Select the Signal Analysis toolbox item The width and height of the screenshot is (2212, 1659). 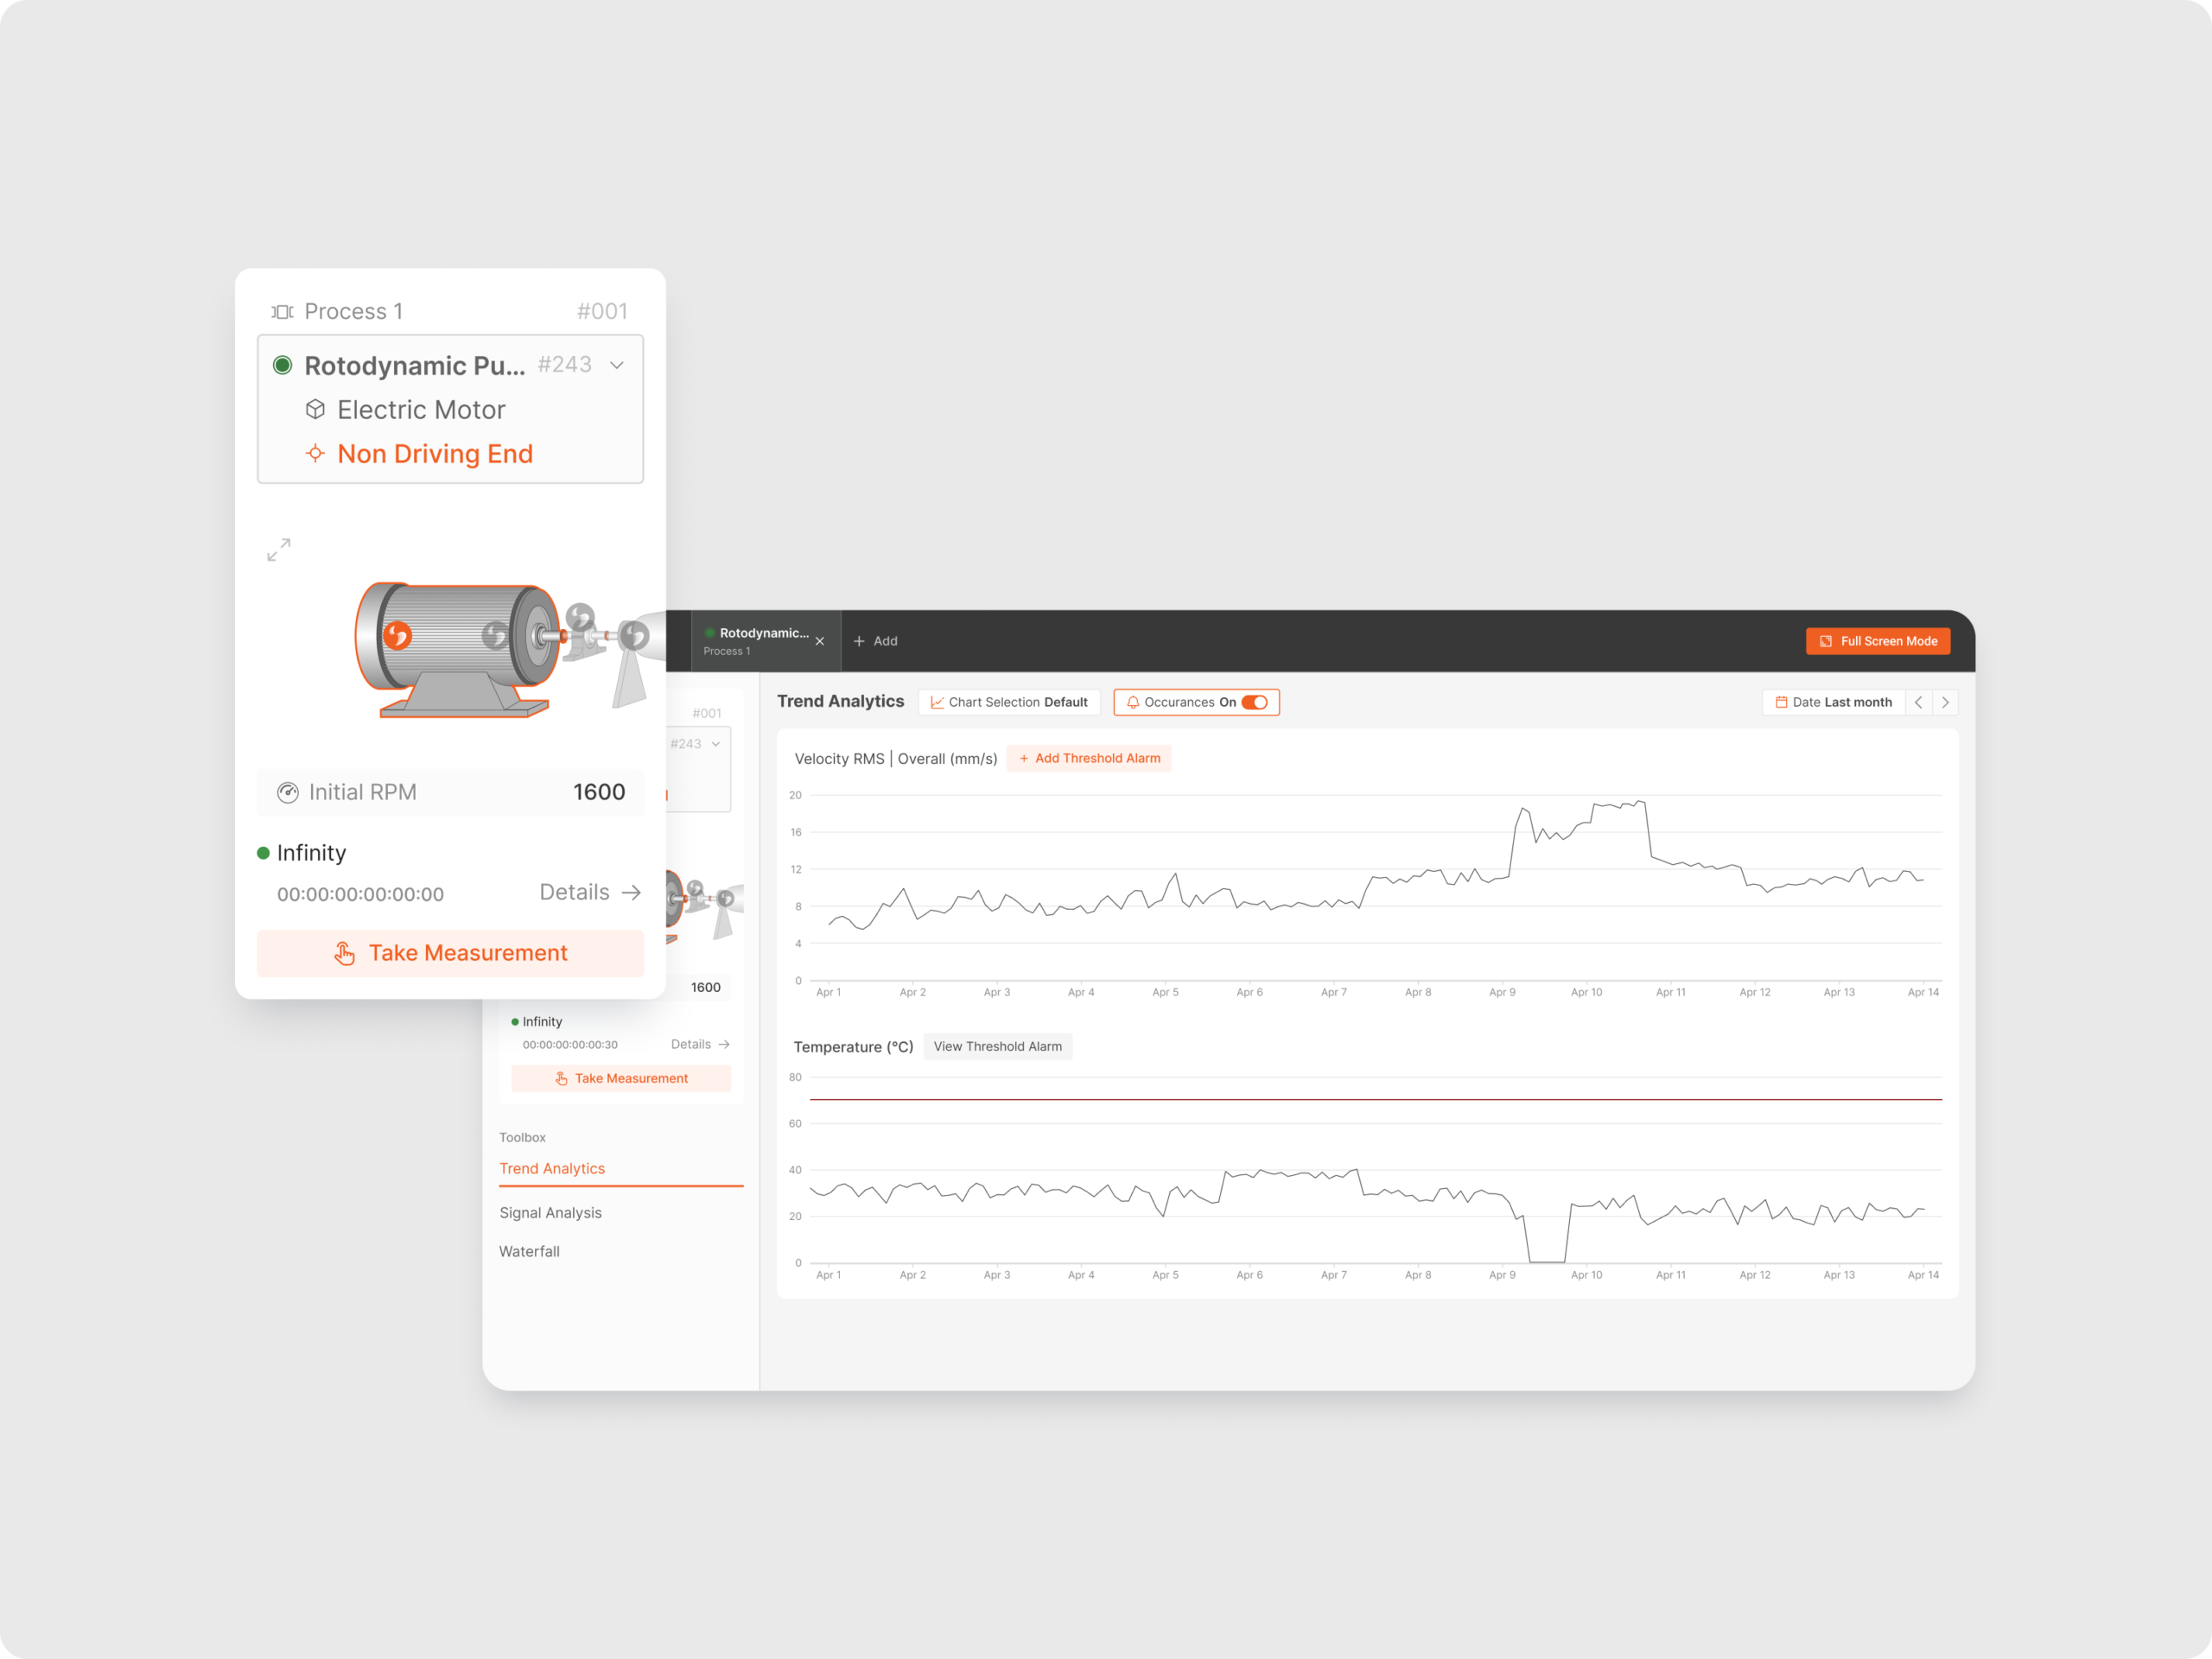(x=550, y=1210)
